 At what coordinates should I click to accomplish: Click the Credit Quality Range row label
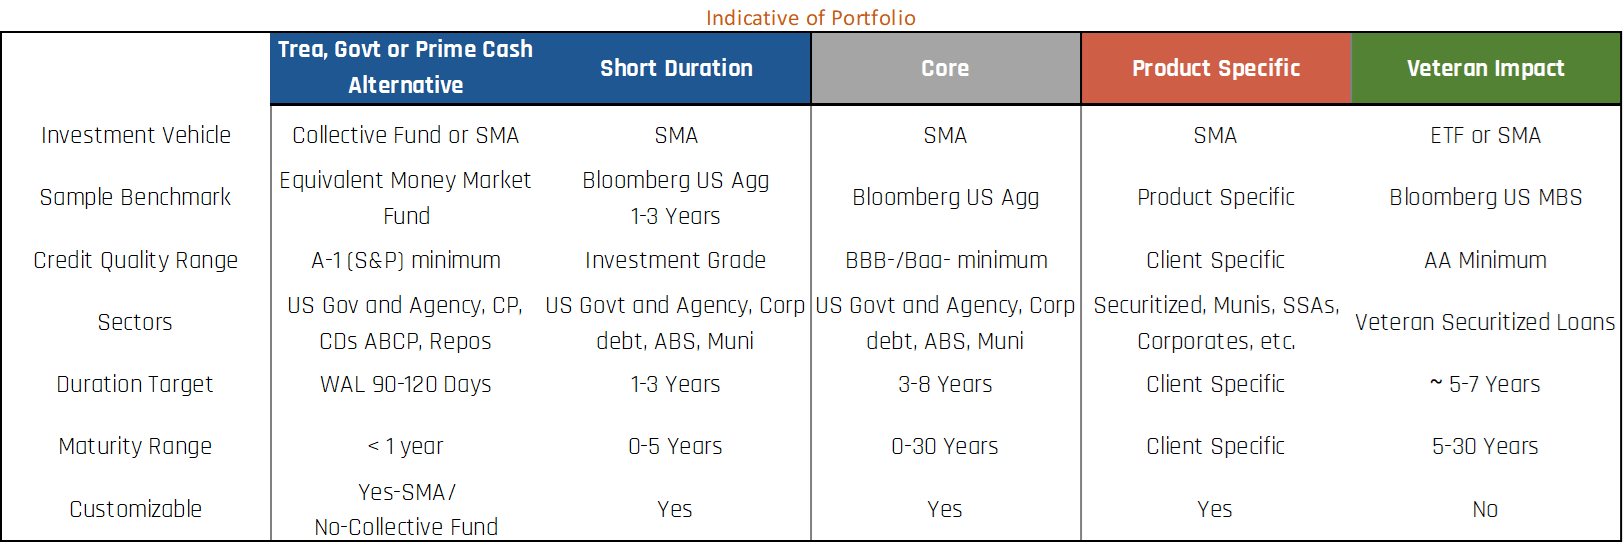[136, 260]
